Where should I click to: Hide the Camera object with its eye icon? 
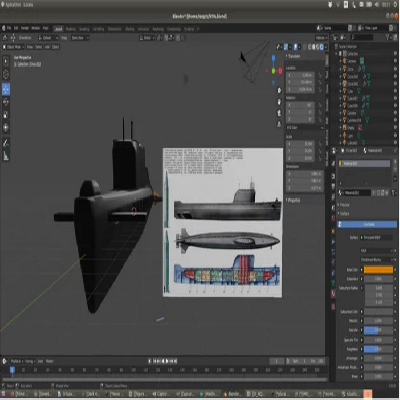tap(395, 61)
